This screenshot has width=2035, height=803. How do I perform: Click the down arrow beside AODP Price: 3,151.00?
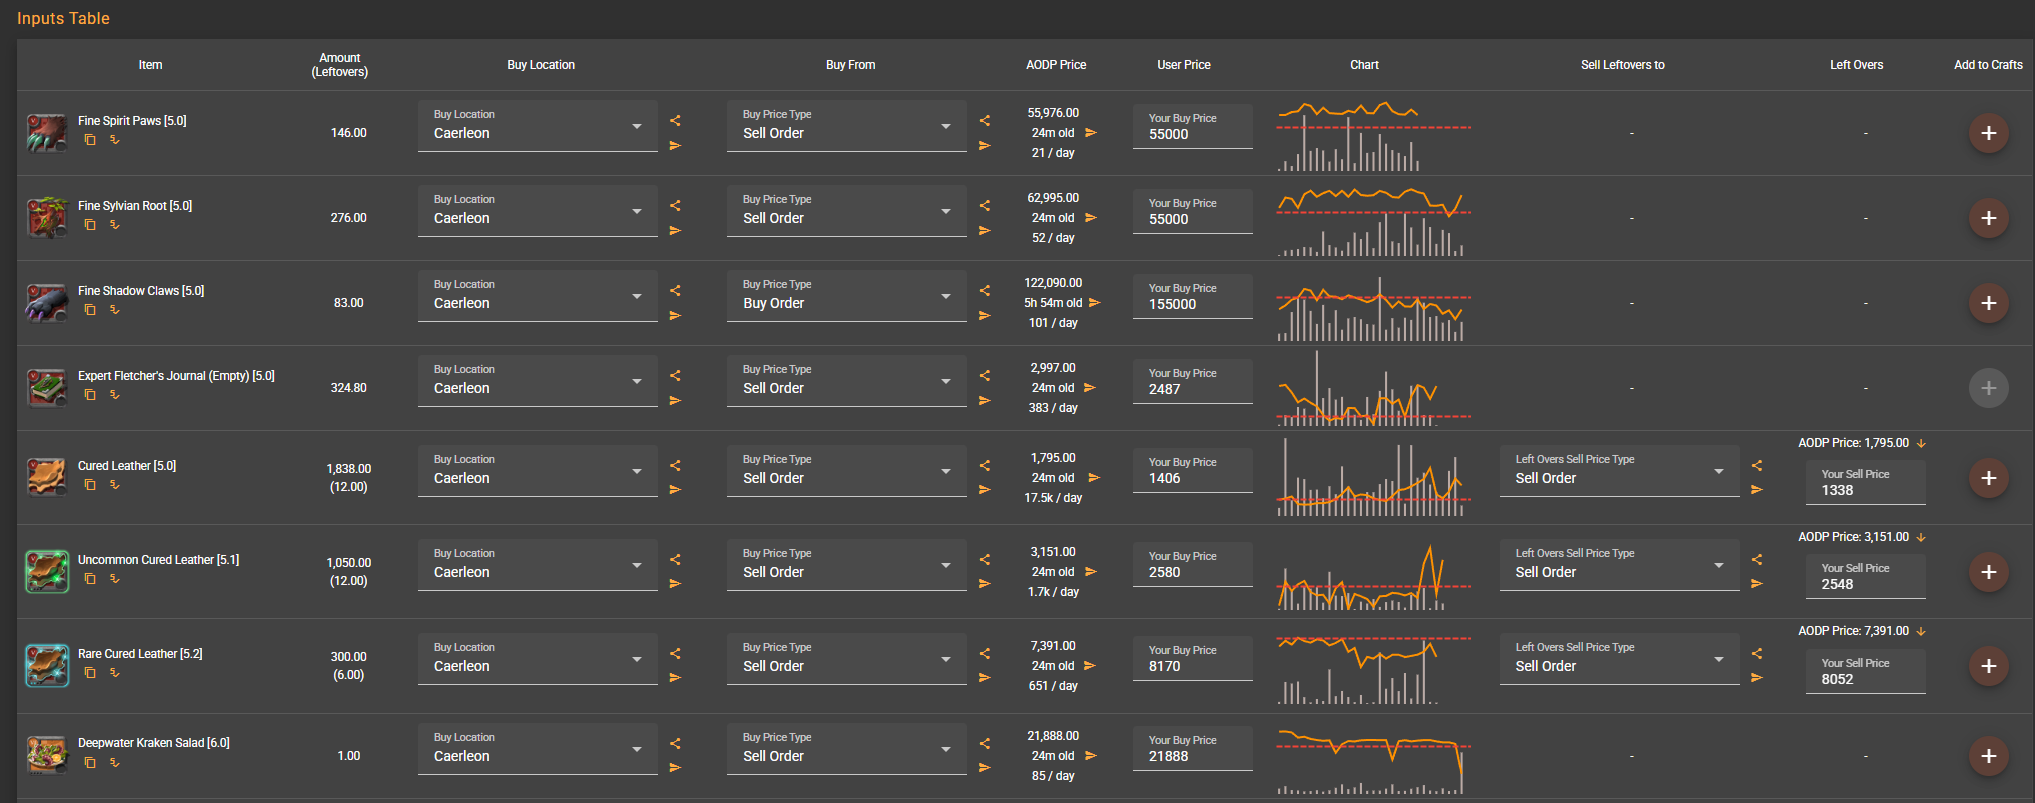(1921, 537)
